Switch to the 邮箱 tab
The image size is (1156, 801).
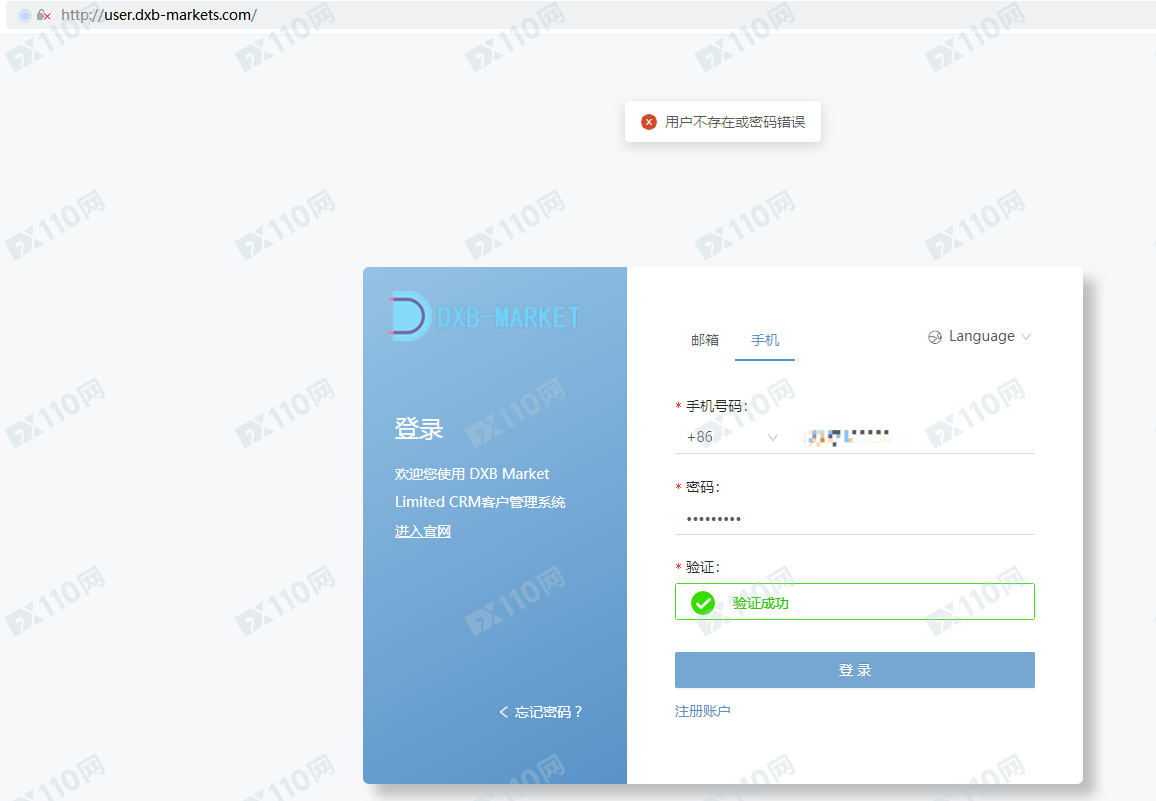[x=705, y=340]
